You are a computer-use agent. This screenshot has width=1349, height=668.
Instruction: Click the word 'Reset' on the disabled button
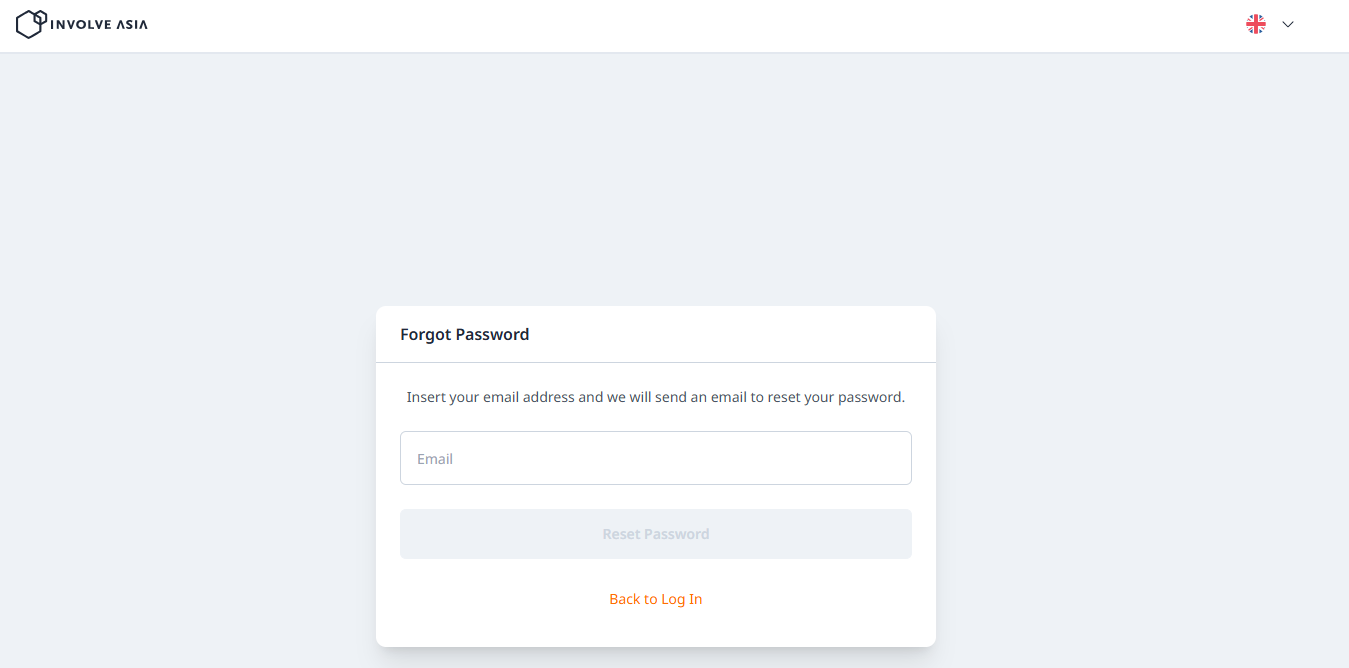pos(622,534)
